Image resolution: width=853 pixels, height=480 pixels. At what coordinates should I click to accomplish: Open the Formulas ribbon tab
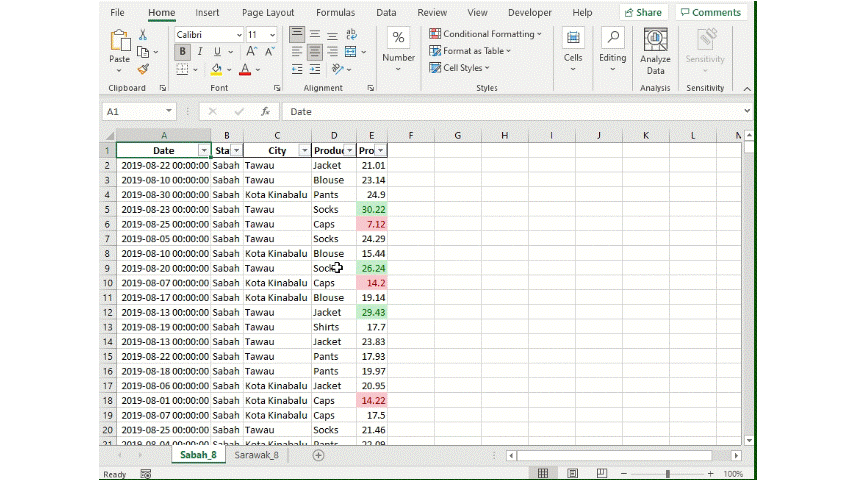pos(335,13)
